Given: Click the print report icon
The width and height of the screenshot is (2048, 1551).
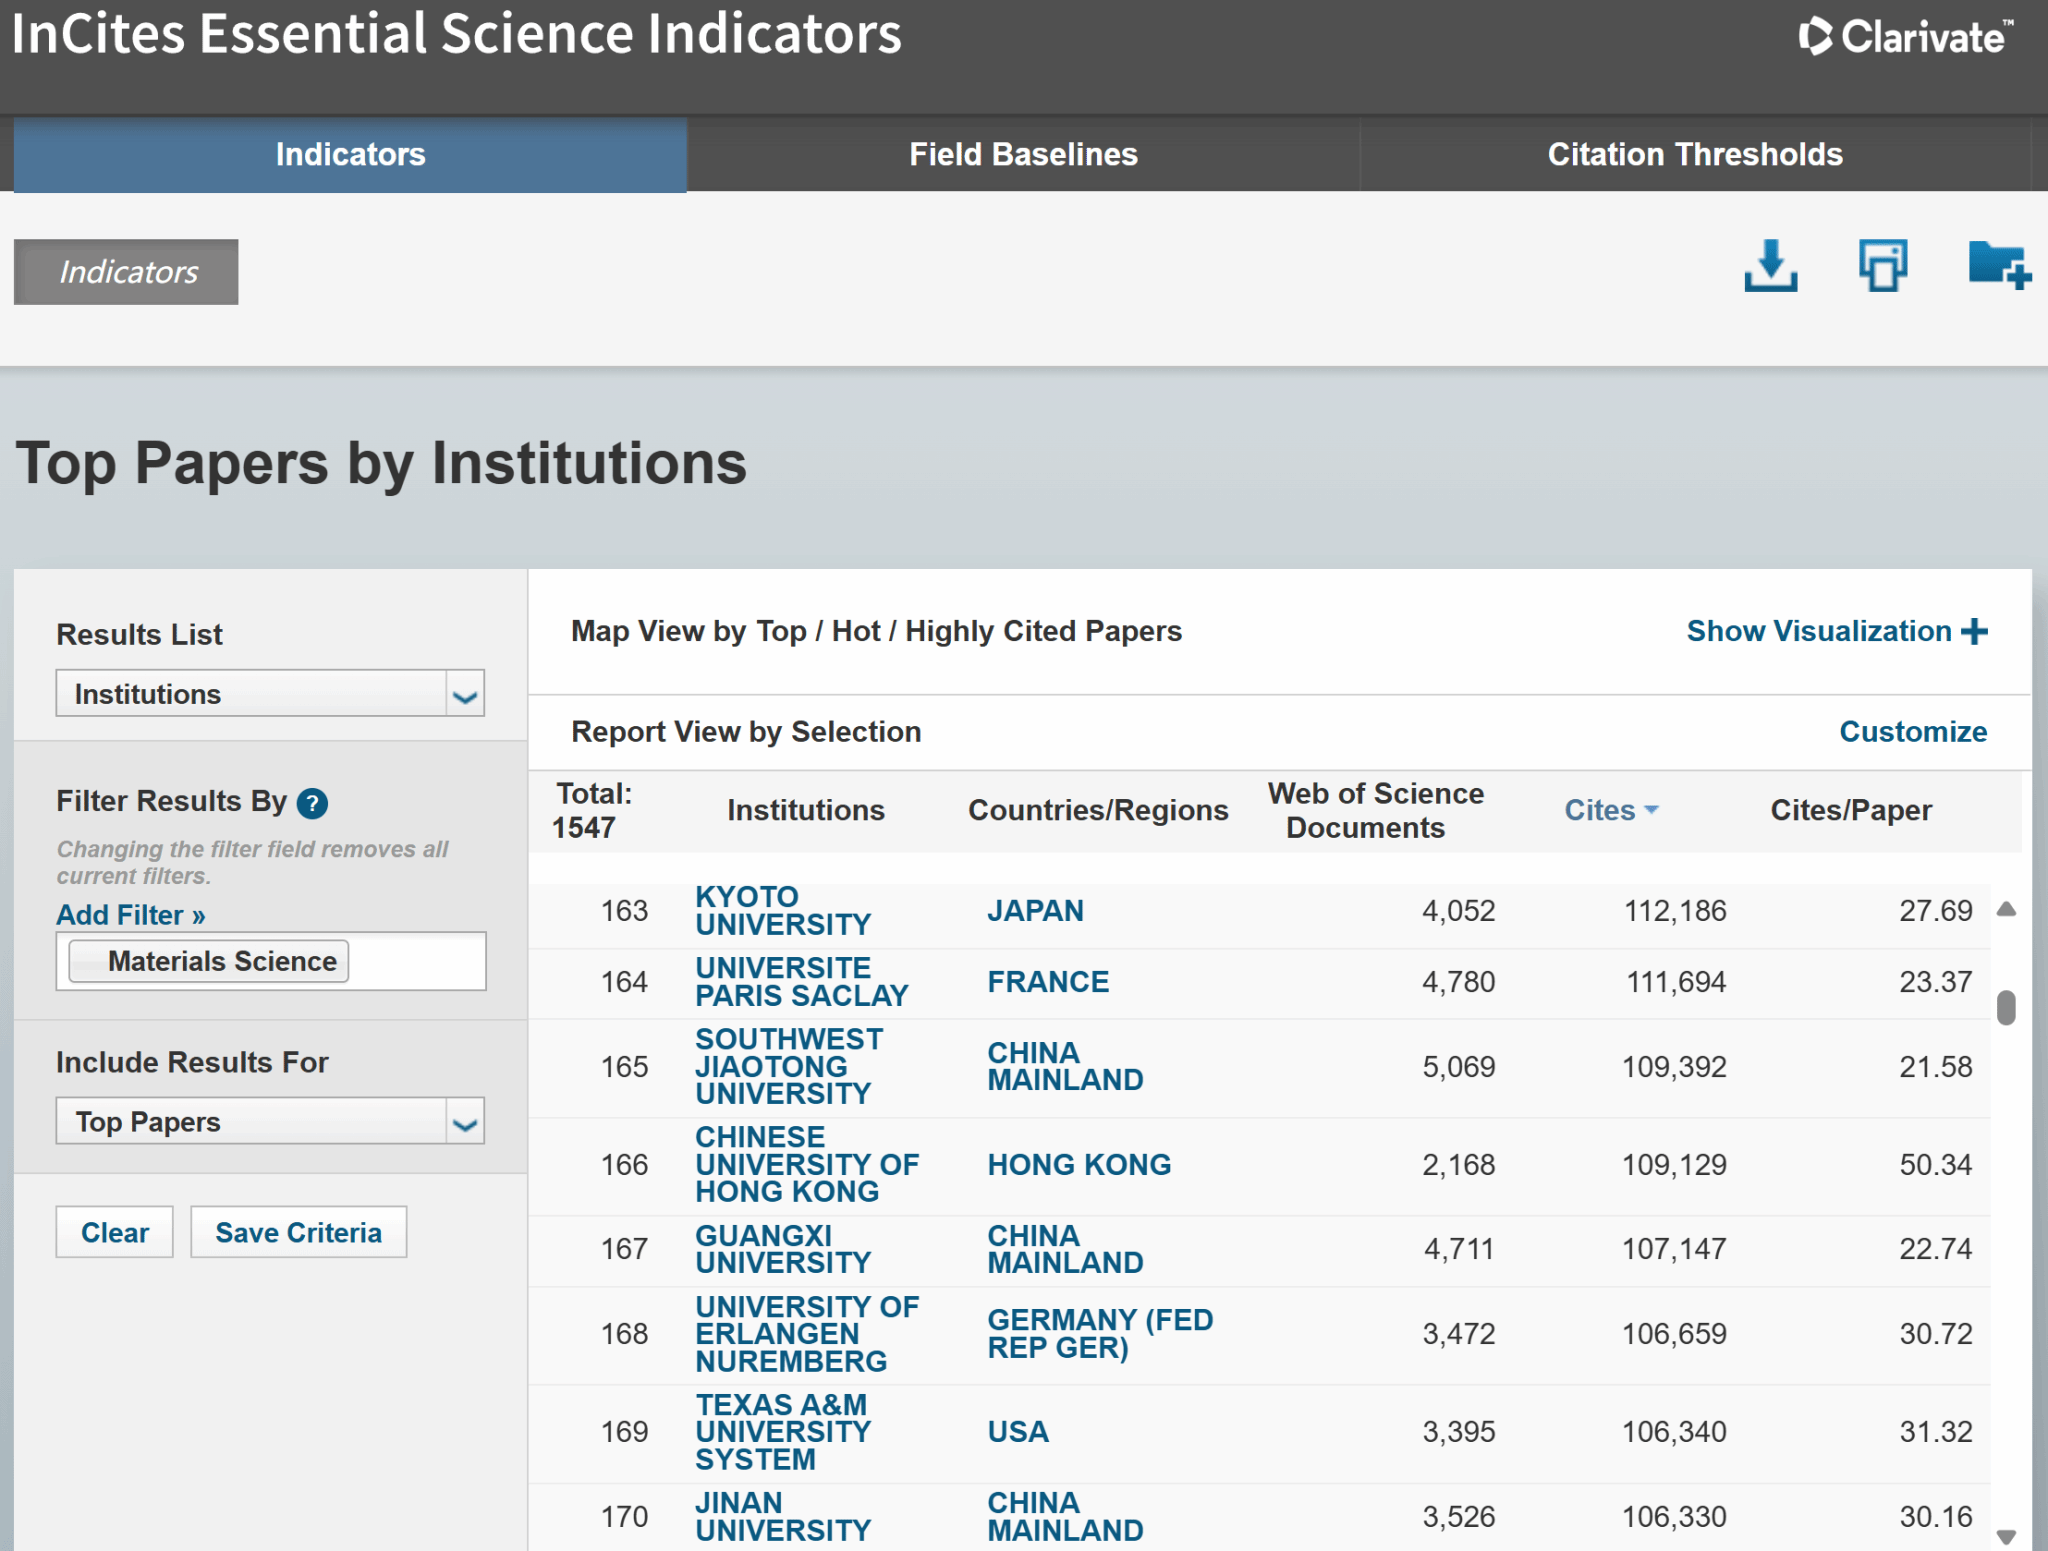Looking at the screenshot, I should point(1882,266).
